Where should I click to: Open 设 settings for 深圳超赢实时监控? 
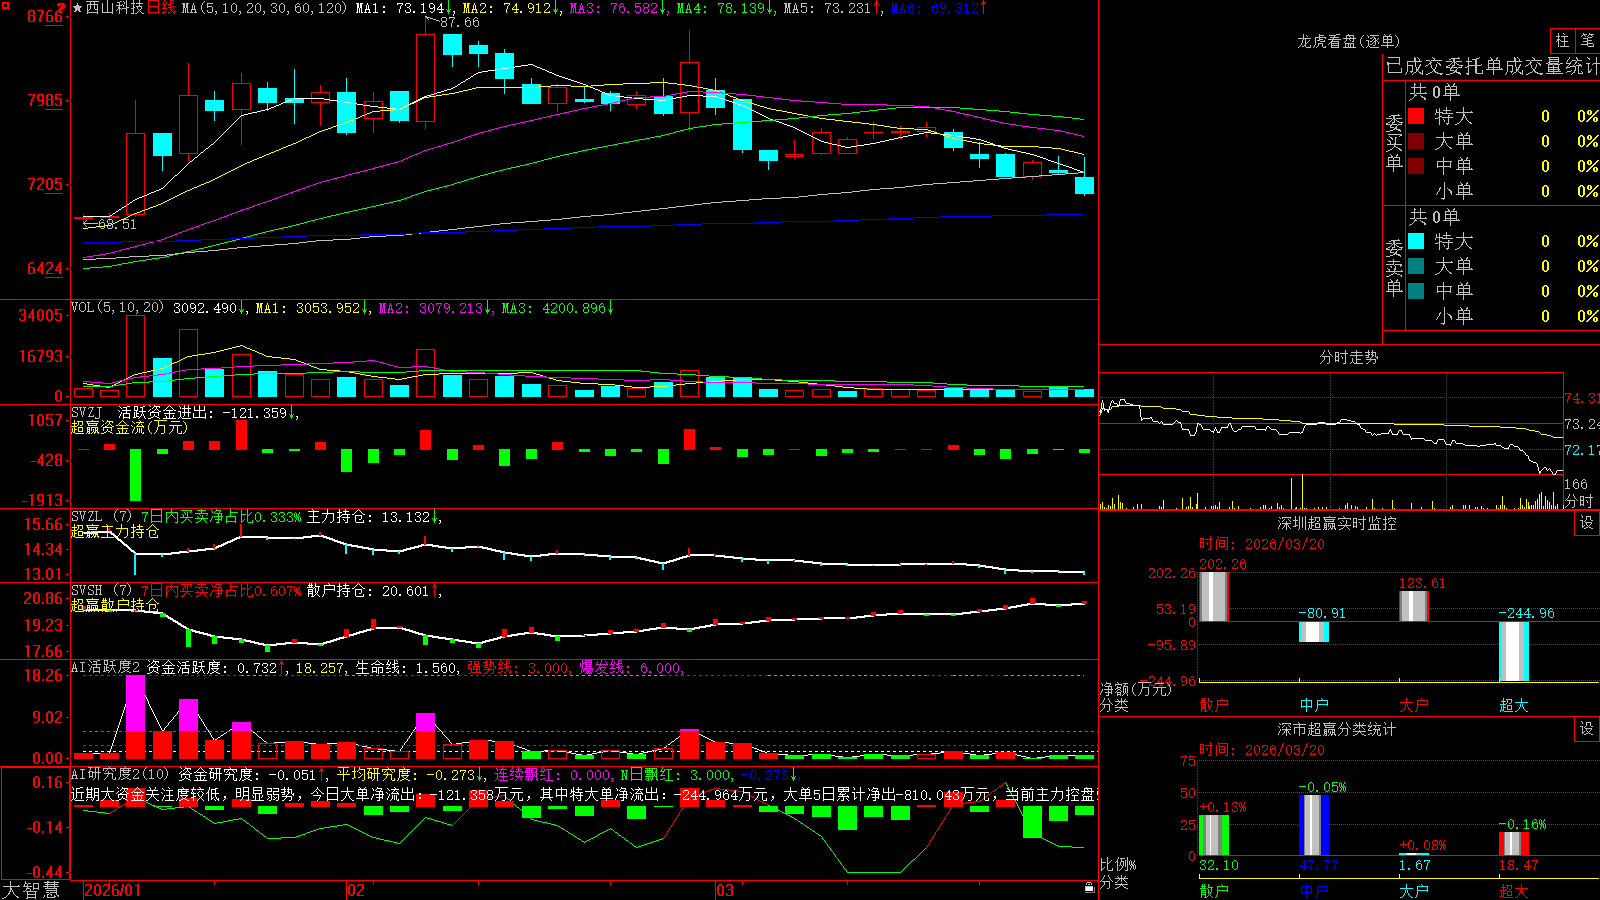(x=1586, y=523)
